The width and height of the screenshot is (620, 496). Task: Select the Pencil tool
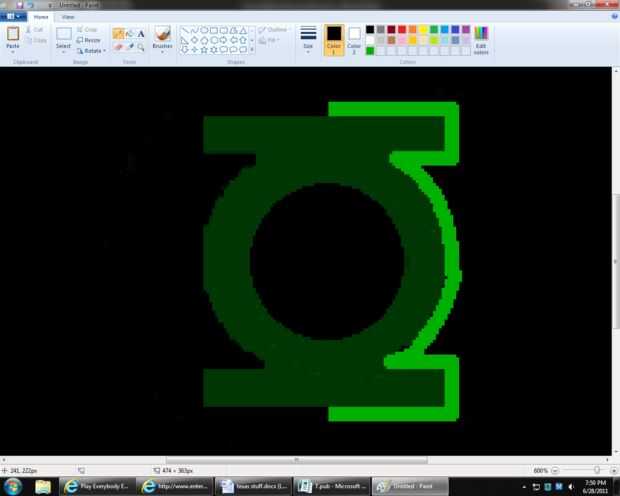(118, 34)
